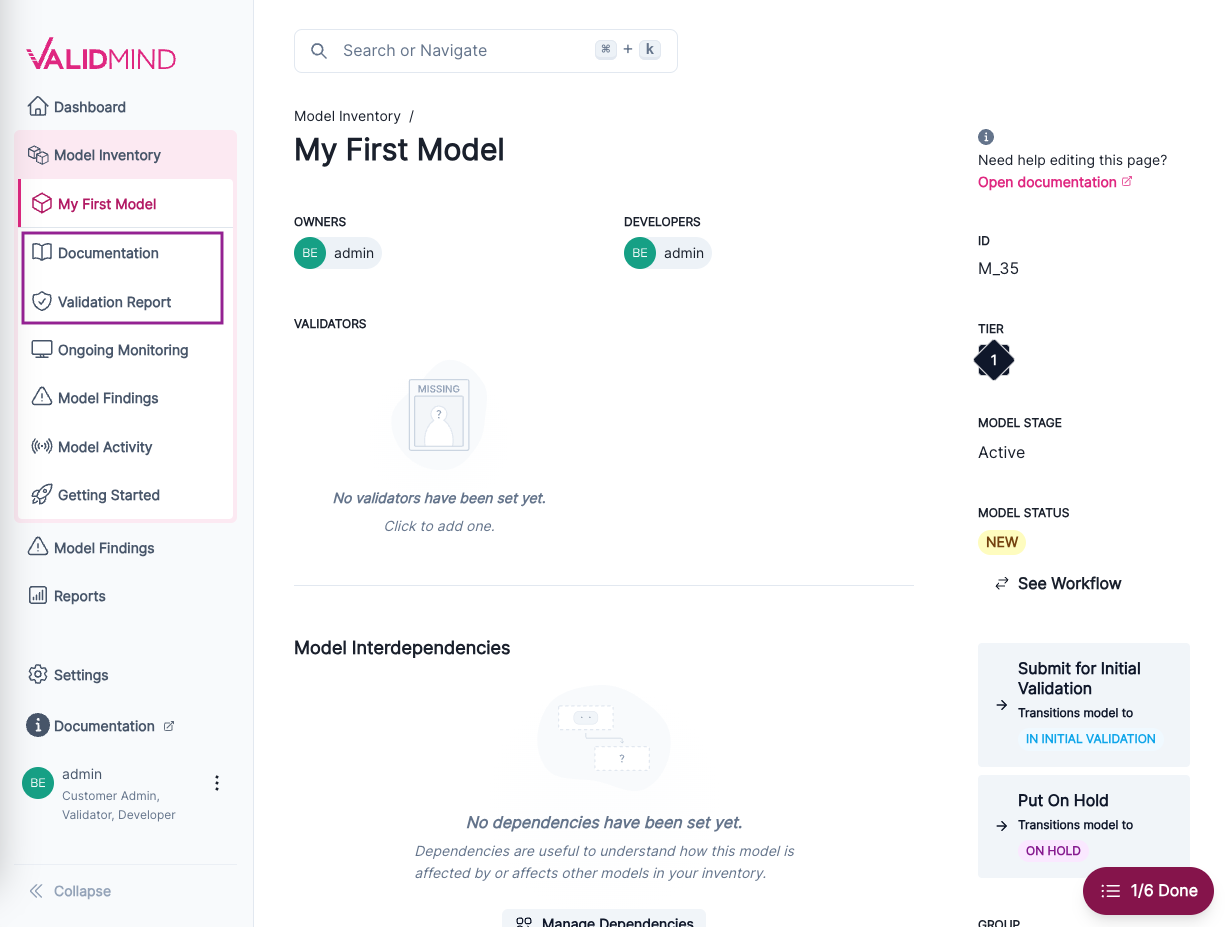Click the Tier 1 diamond badge
This screenshot has width=1225, height=927.
click(x=993, y=359)
